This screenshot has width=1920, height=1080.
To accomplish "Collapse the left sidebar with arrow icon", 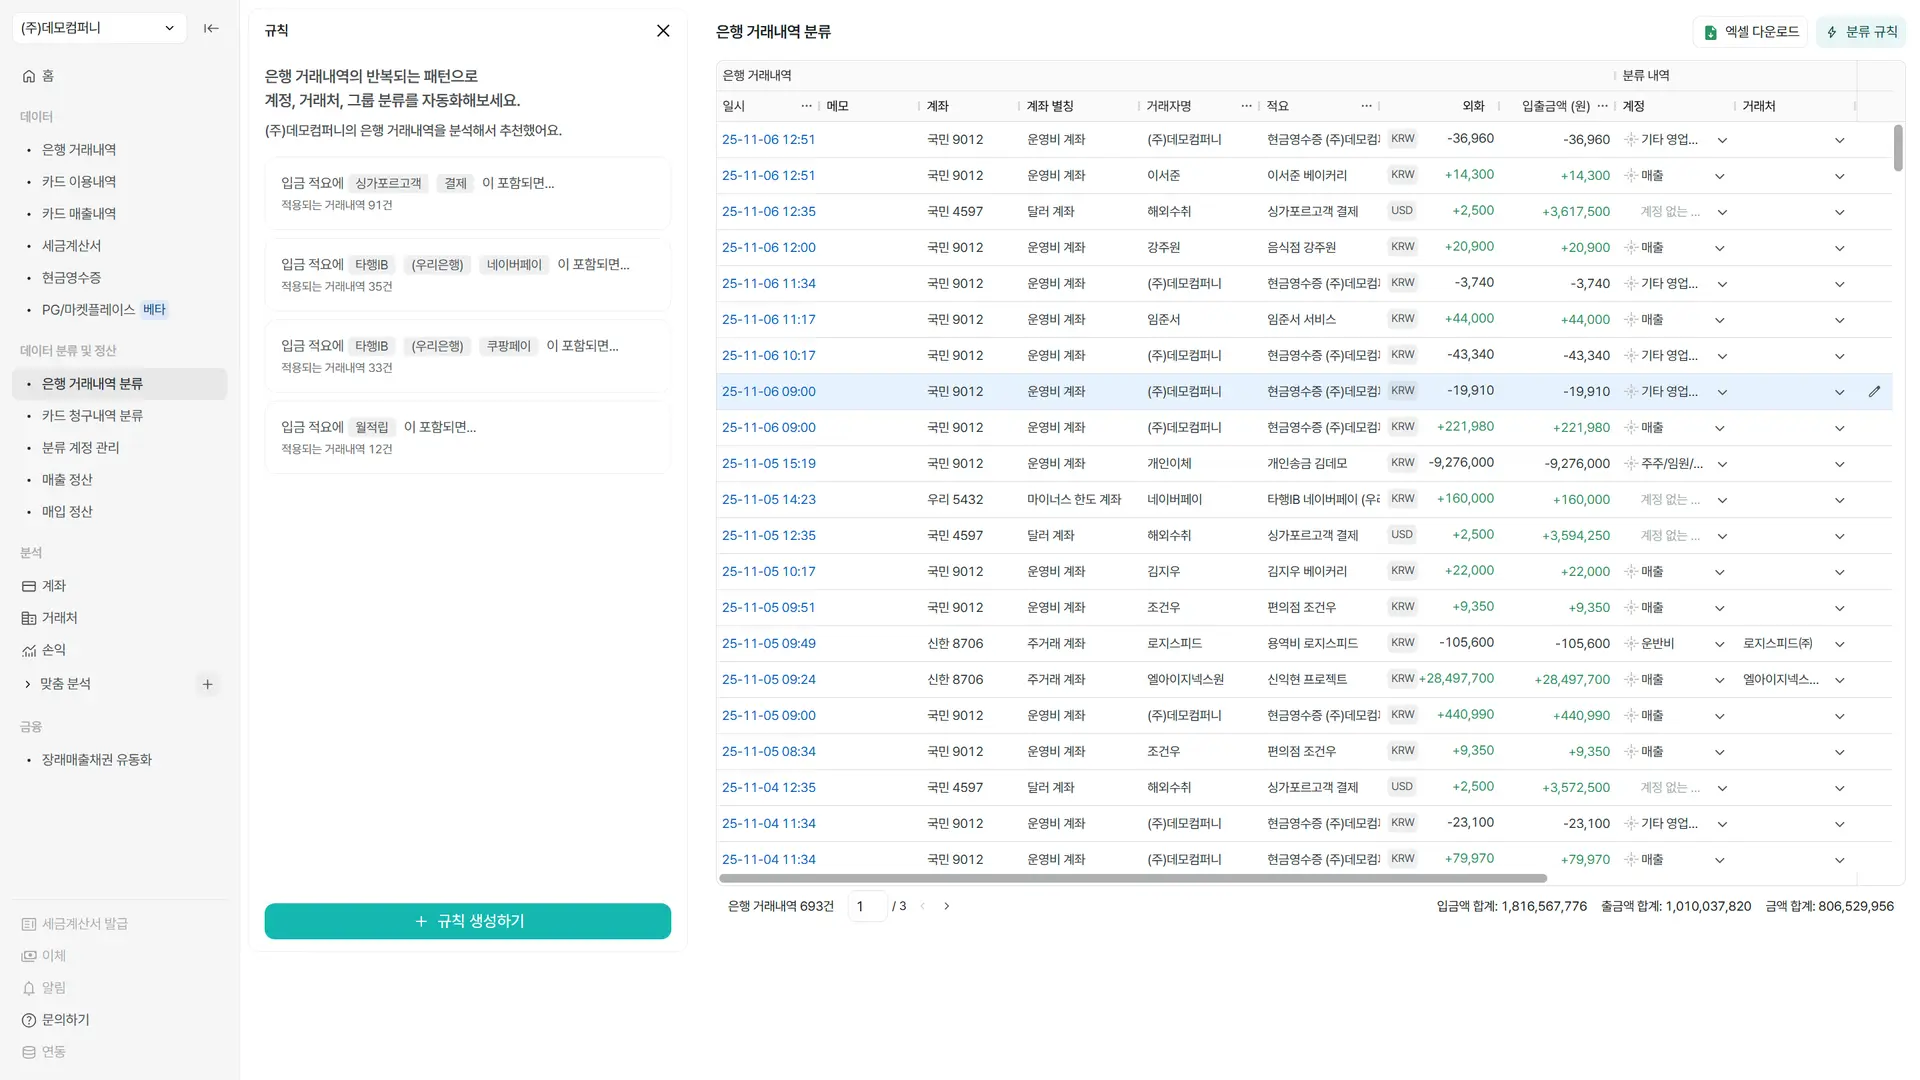I will [211, 28].
